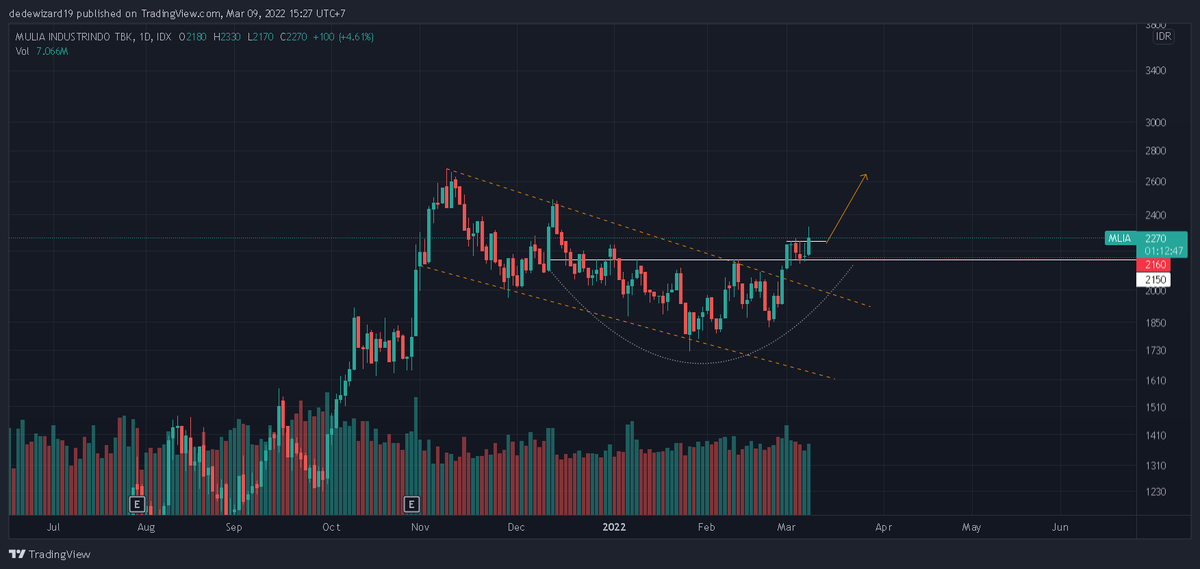Click the IDR currency label on price axis

tap(1163, 36)
